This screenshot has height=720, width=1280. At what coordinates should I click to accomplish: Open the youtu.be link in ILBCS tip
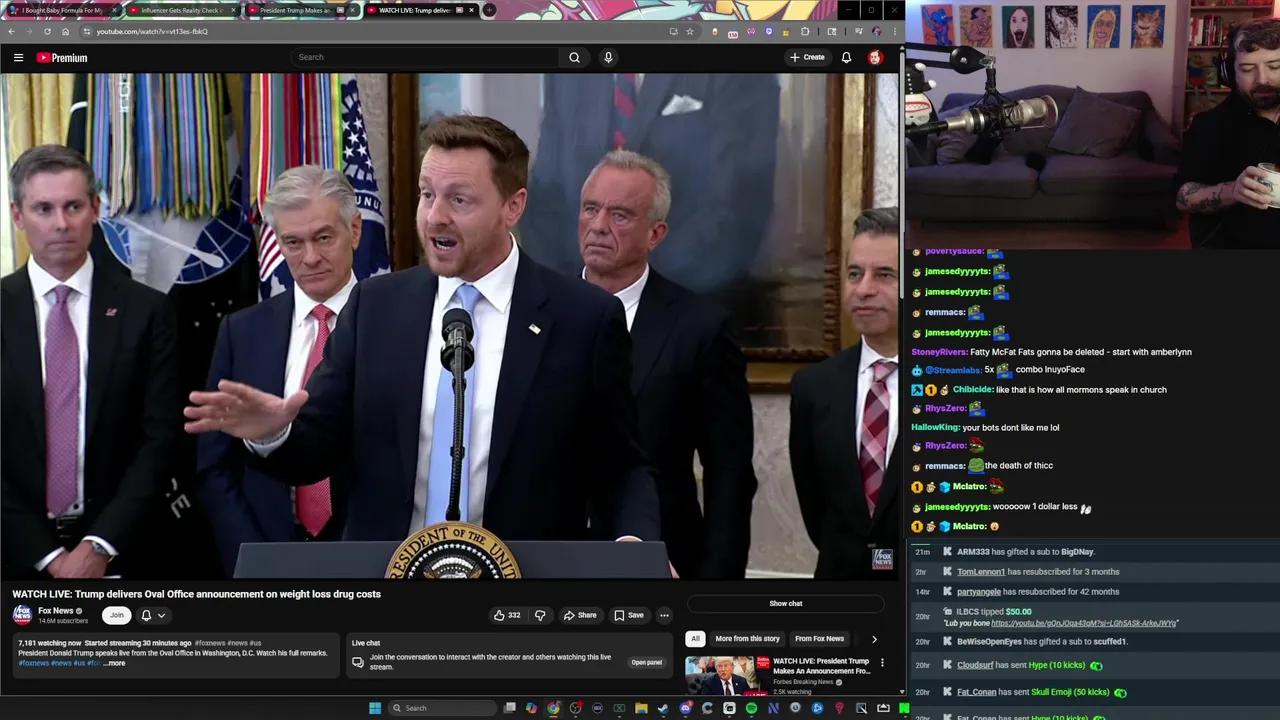[x=1084, y=623]
